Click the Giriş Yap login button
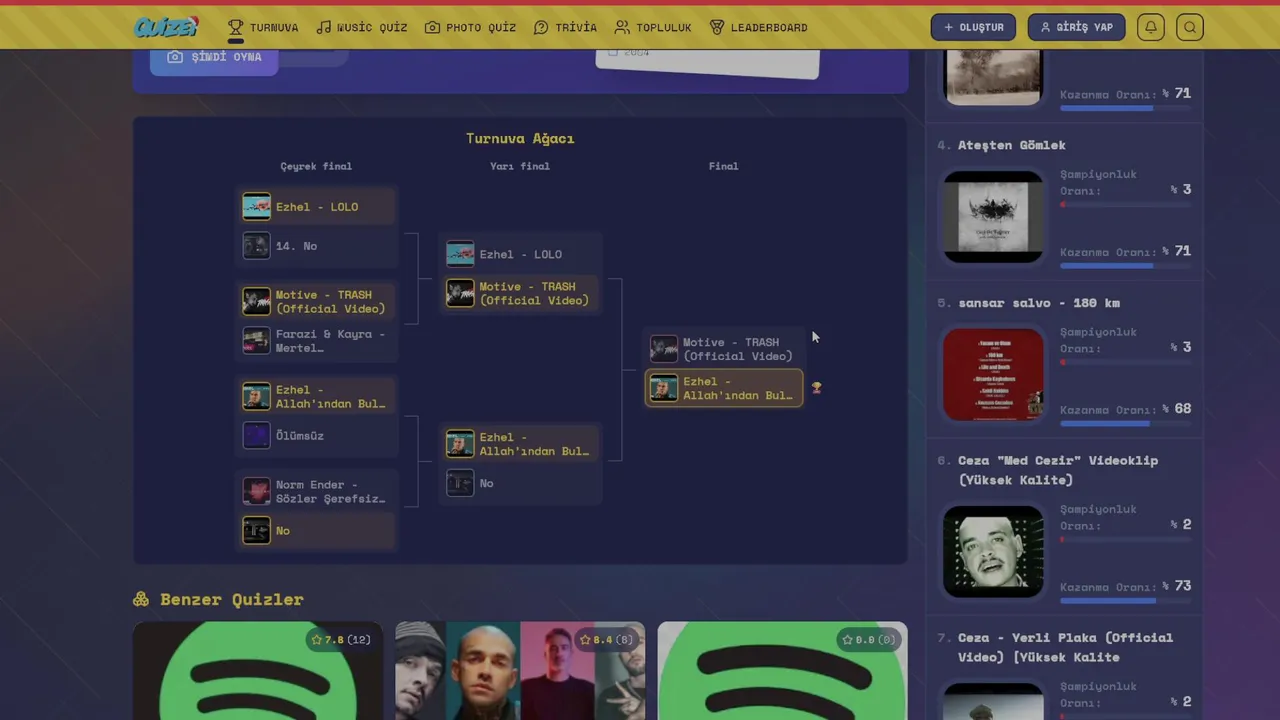1280x720 pixels. [x=1076, y=27]
